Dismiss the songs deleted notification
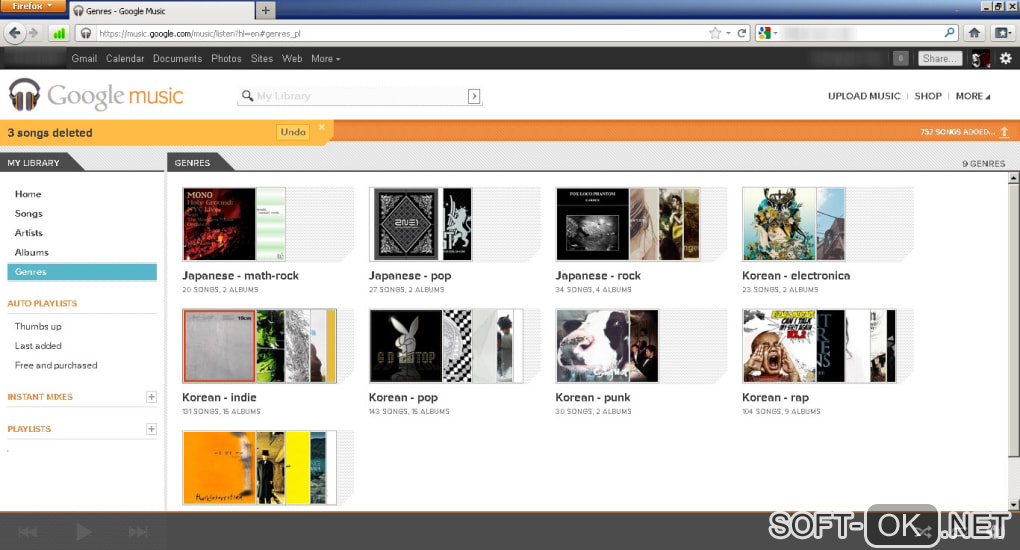1020x550 pixels. [321, 127]
